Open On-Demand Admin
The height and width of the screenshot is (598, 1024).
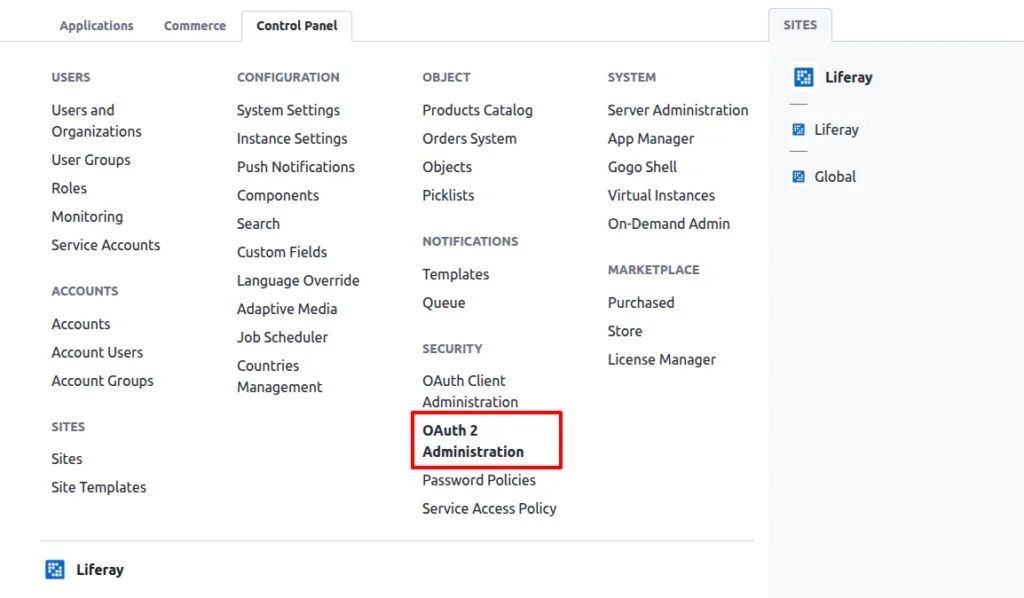pos(669,224)
